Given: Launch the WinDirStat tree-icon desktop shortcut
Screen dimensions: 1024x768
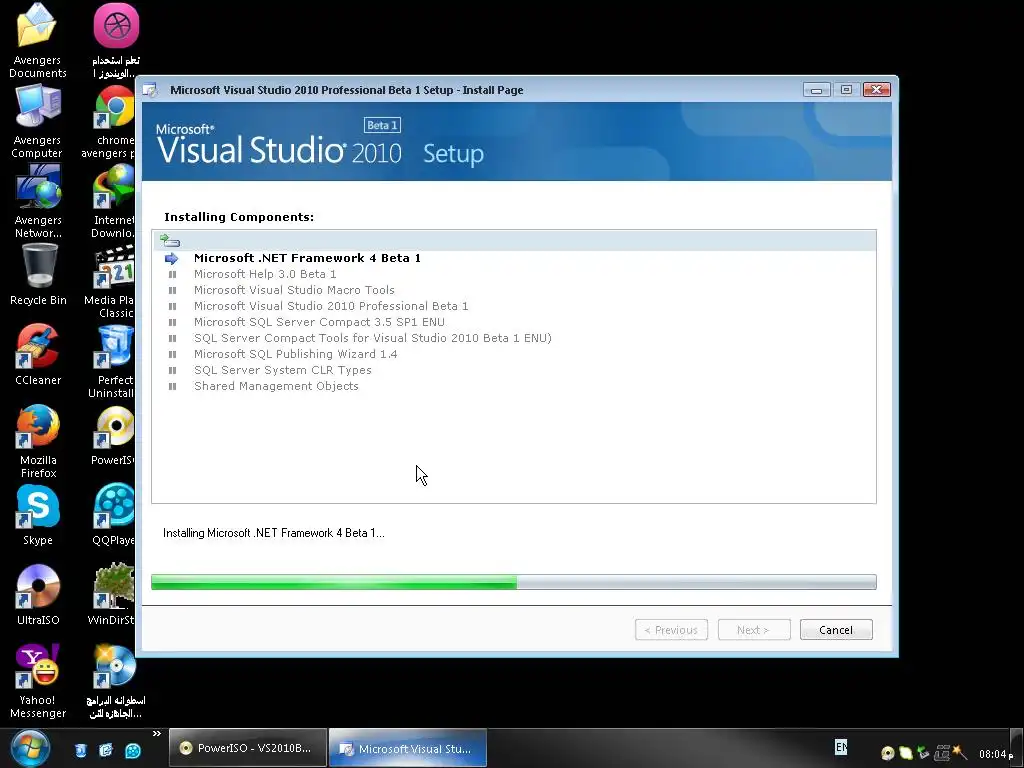Looking at the screenshot, I should [x=112, y=594].
